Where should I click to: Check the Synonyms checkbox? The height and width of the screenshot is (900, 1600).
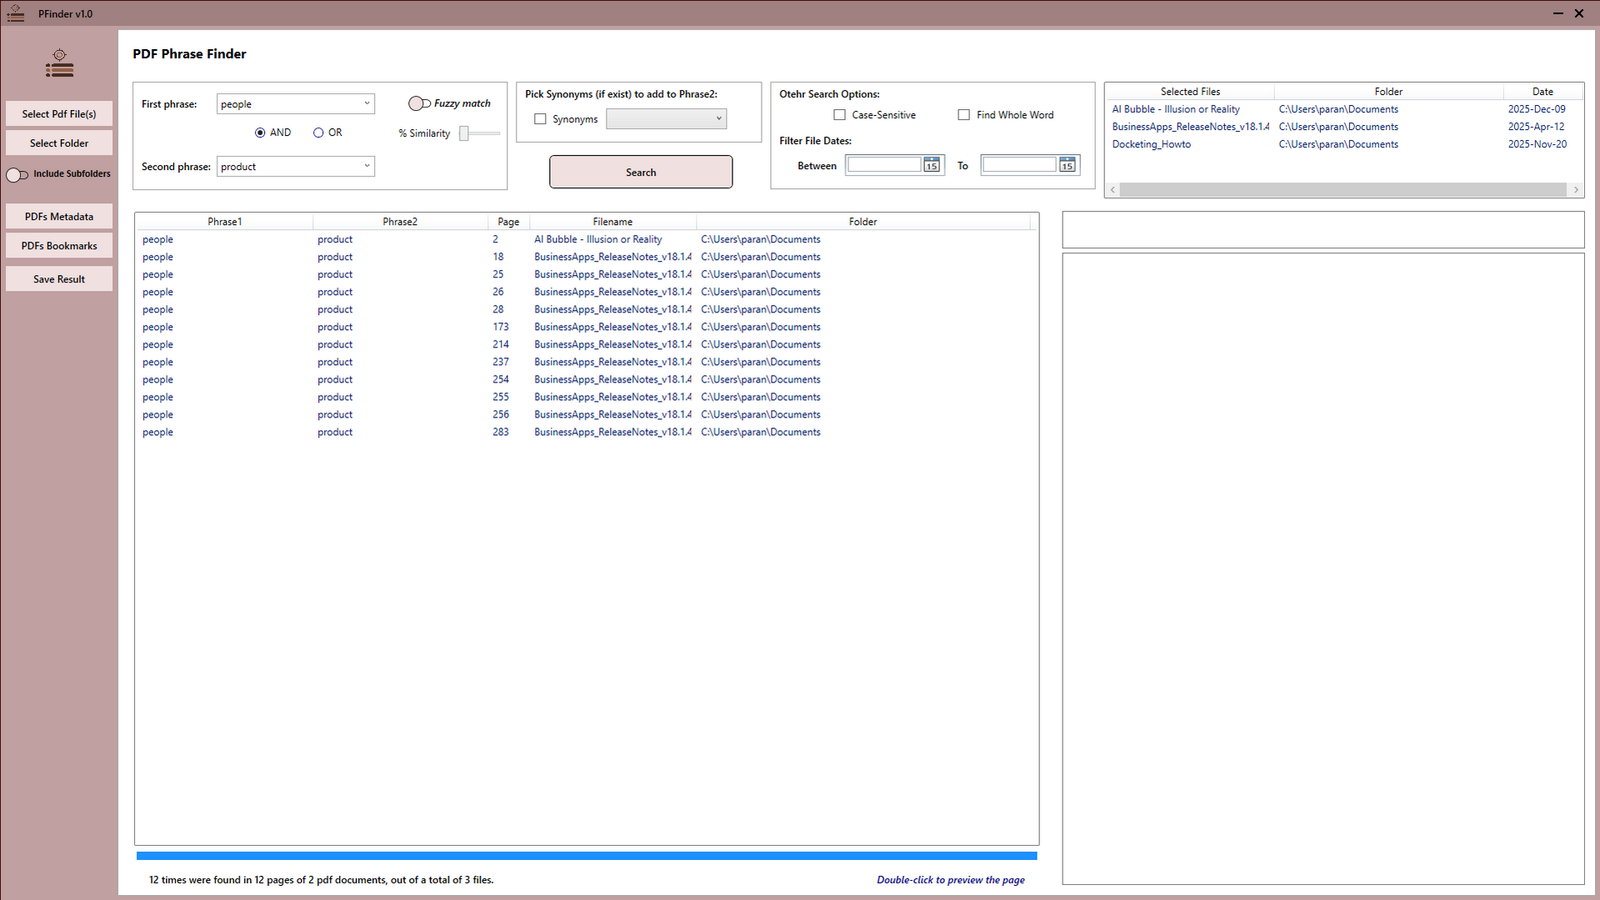click(541, 118)
